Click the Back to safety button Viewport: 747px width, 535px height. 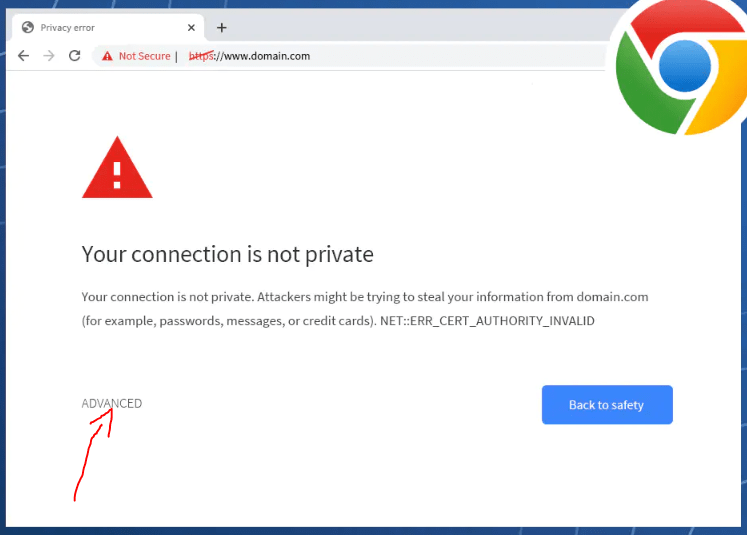pyautogui.click(x=607, y=404)
